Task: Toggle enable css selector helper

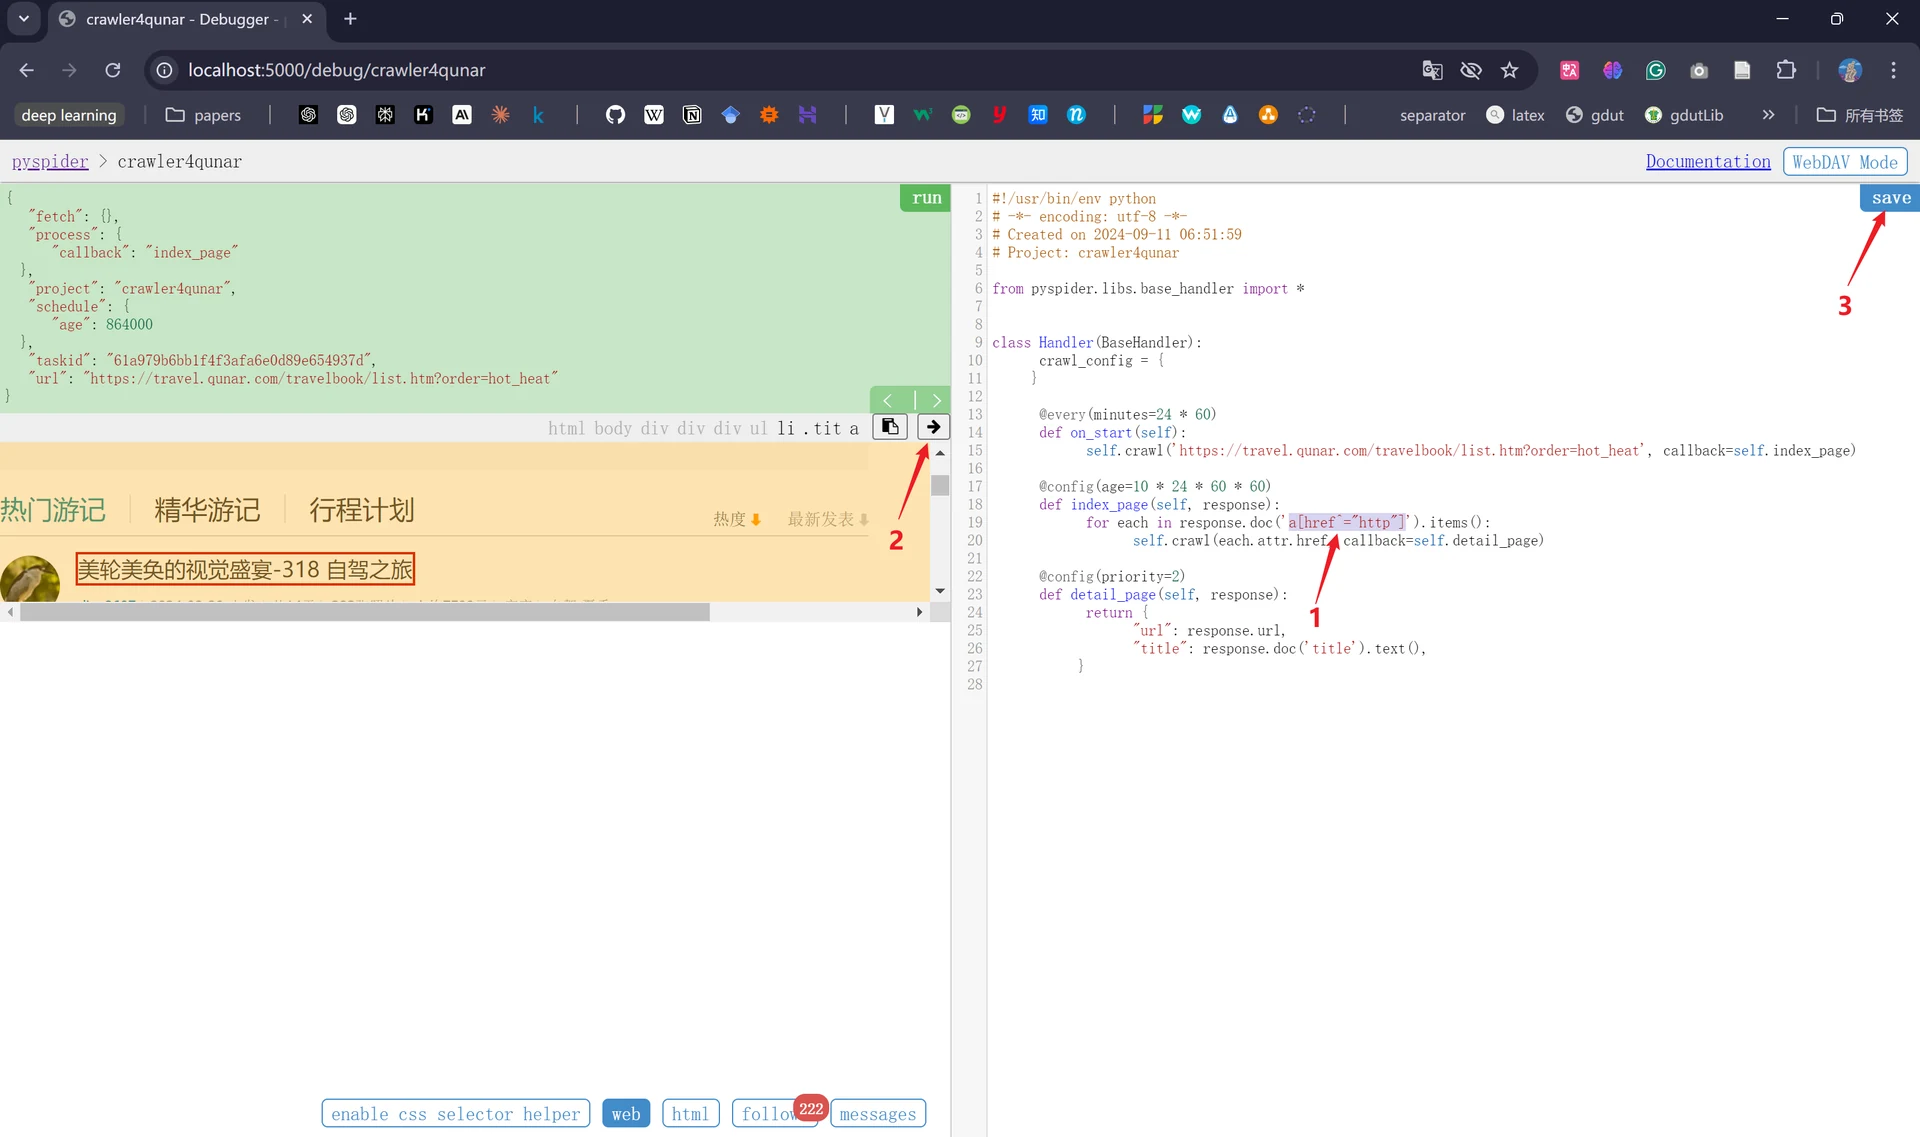Action: point(456,1113)
